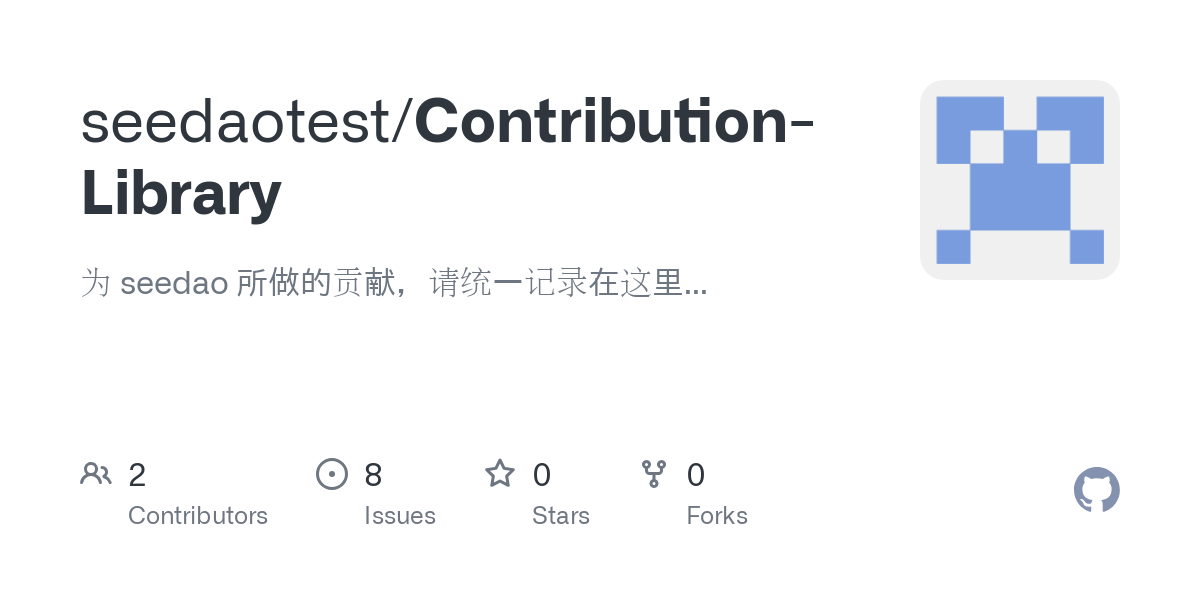The width and height of the screenshot is (1200, 600).
Task: Click the Contributors label
Action: 198,516
